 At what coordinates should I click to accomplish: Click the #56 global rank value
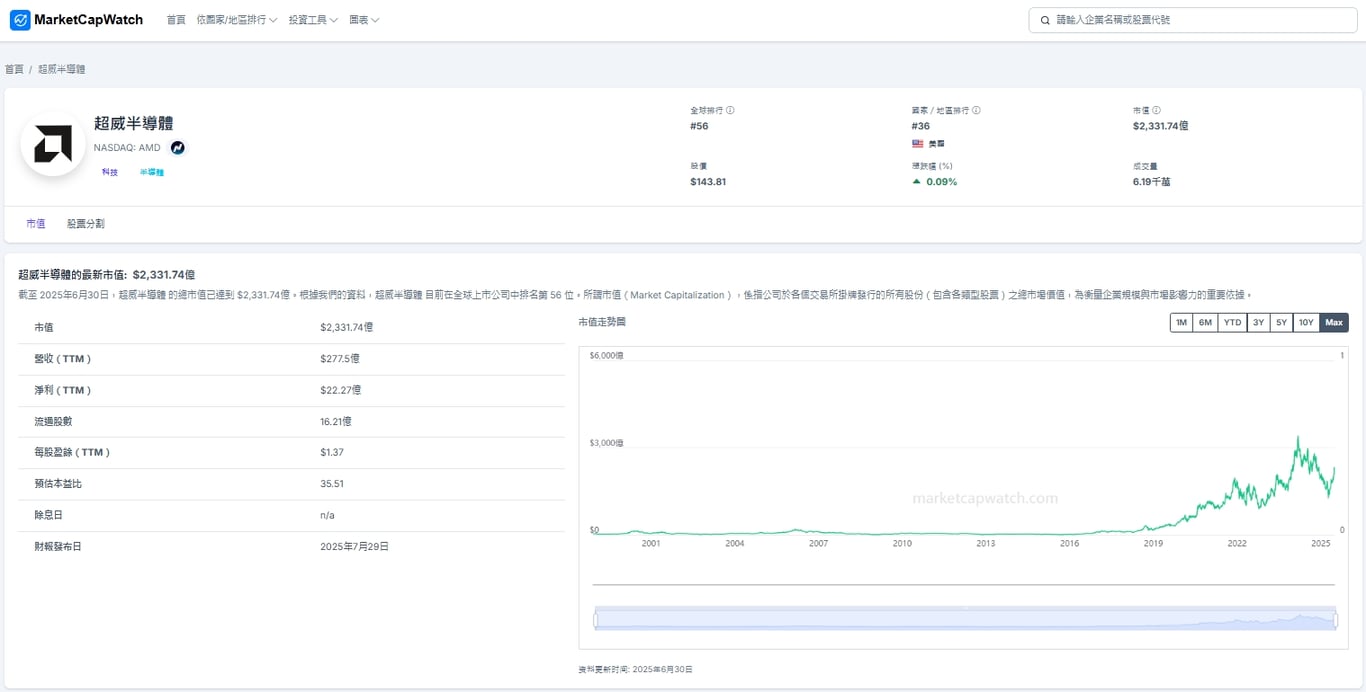[699, 126]
